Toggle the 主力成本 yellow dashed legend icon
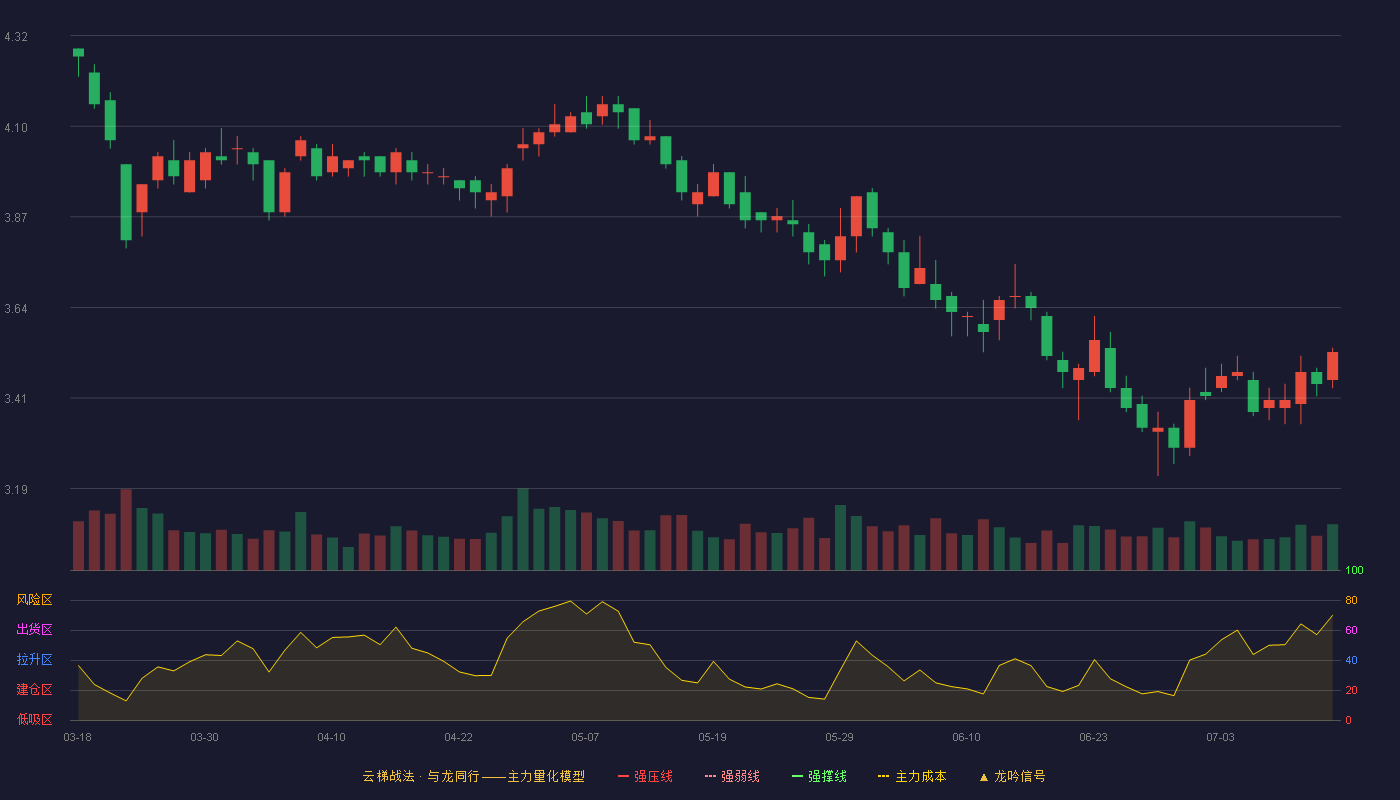 point(883,776)
